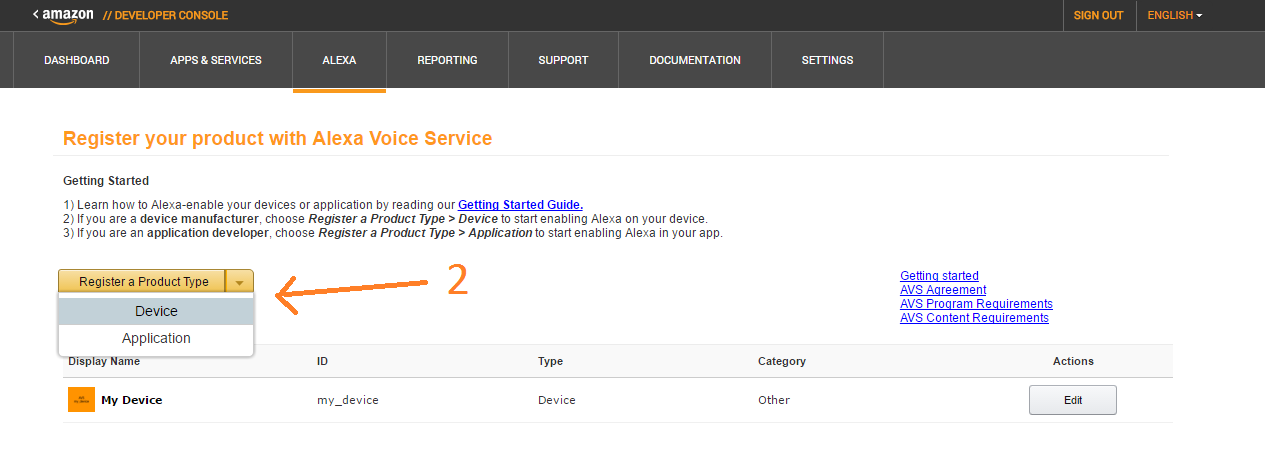Choose Application from the dropdown list
The width and height of the screenshot is (1265, 457).
(156, 338)
